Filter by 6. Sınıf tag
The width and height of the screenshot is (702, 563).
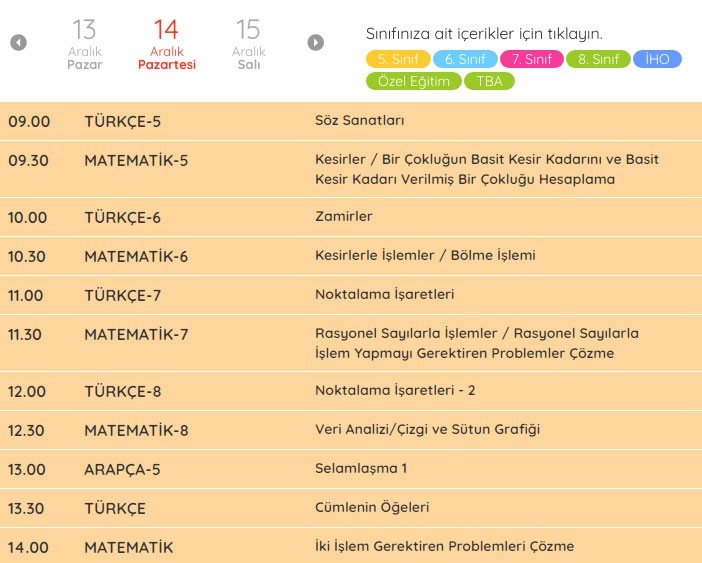465,59
